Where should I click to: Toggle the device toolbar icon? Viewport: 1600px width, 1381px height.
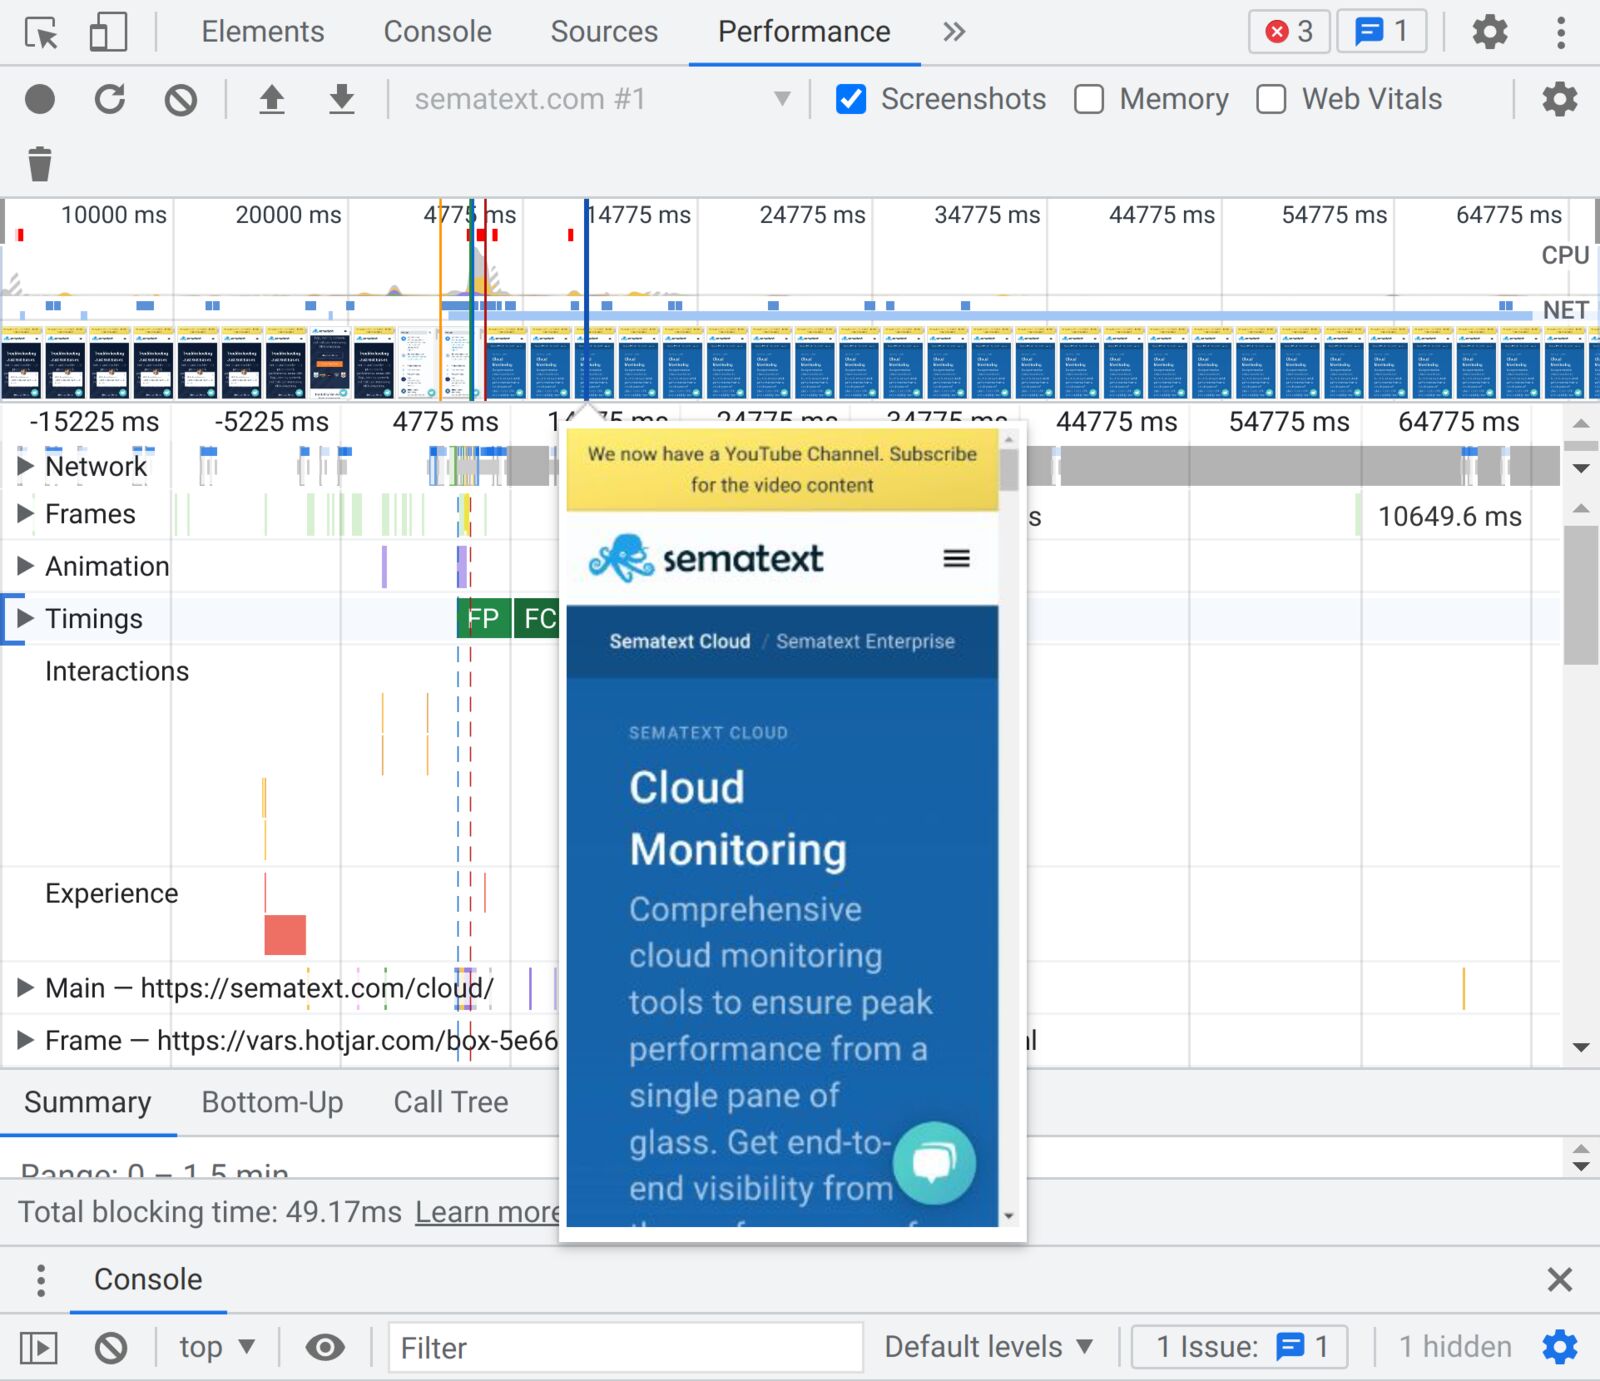click(108, 32)
